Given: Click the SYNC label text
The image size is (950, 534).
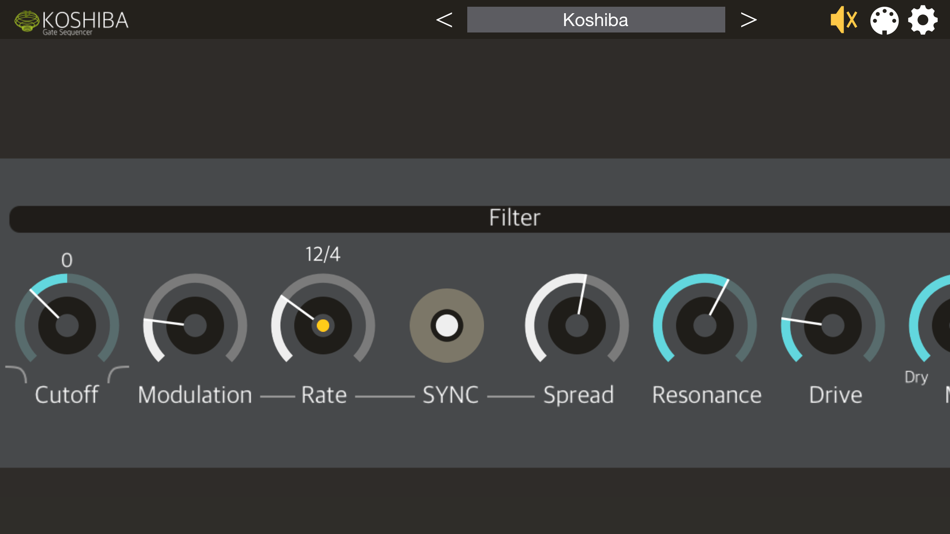Looking at the screenshot, I should click(x=450, y=395).
